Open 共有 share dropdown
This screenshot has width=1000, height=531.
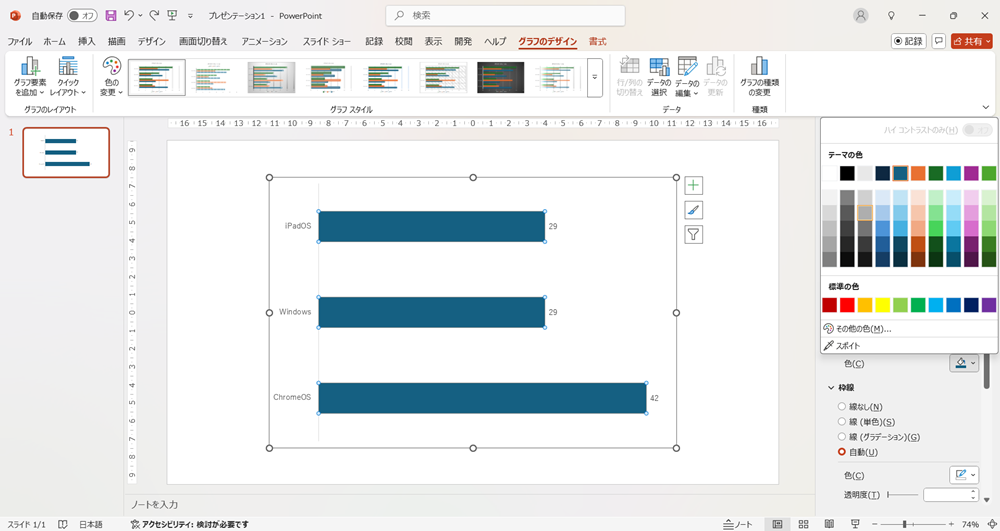coord(972,41)
